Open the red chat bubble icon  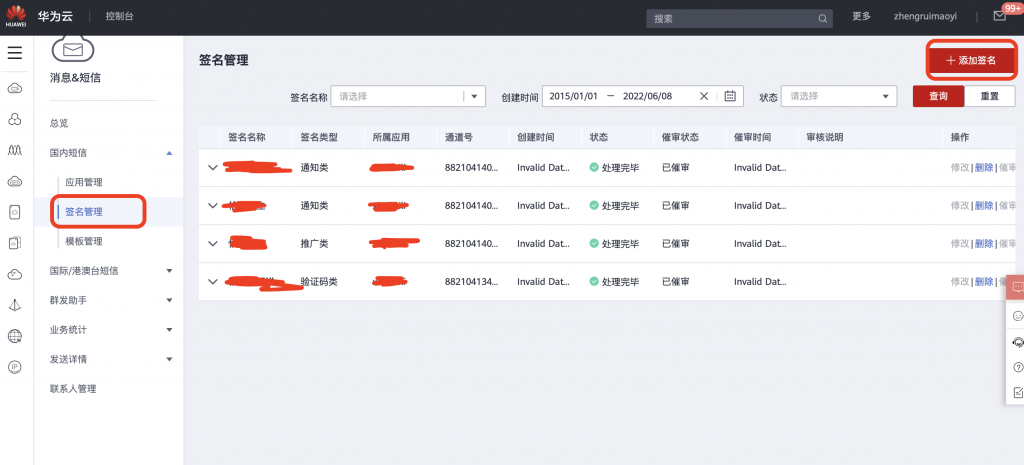point(1016,287)
